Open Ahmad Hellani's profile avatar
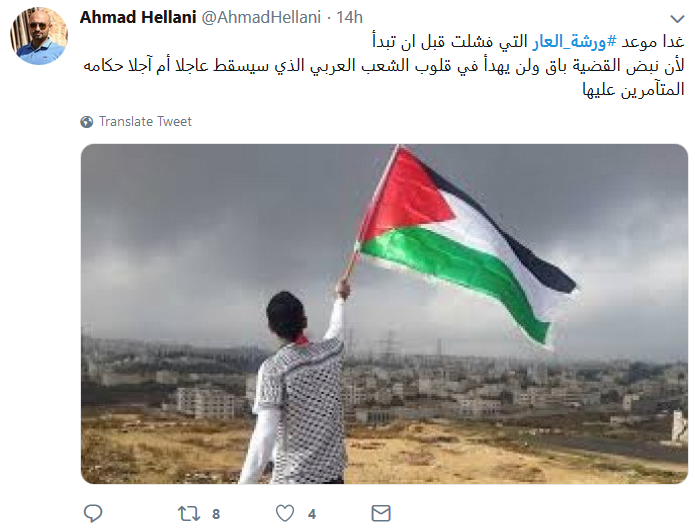This screenshot has width=695, height=531. [39, 36]
